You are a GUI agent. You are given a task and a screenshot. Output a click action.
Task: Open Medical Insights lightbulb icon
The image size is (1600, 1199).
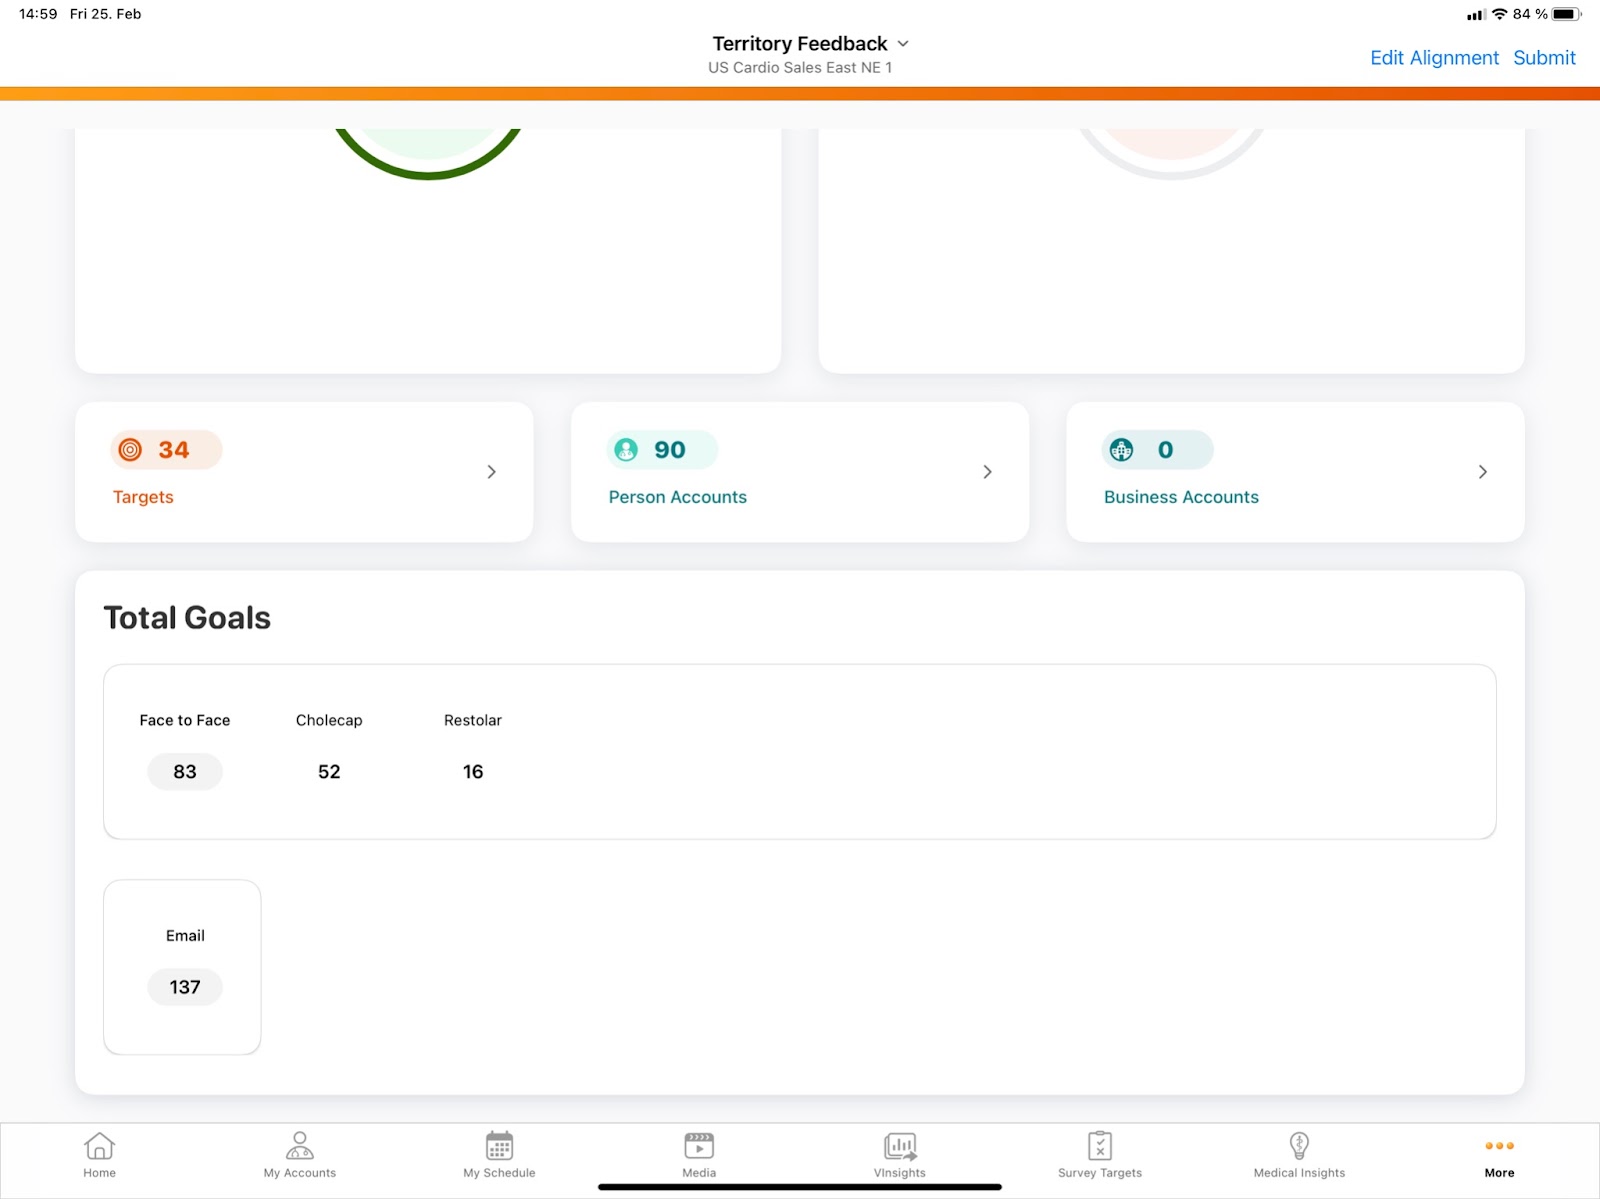(1299, 1146)
